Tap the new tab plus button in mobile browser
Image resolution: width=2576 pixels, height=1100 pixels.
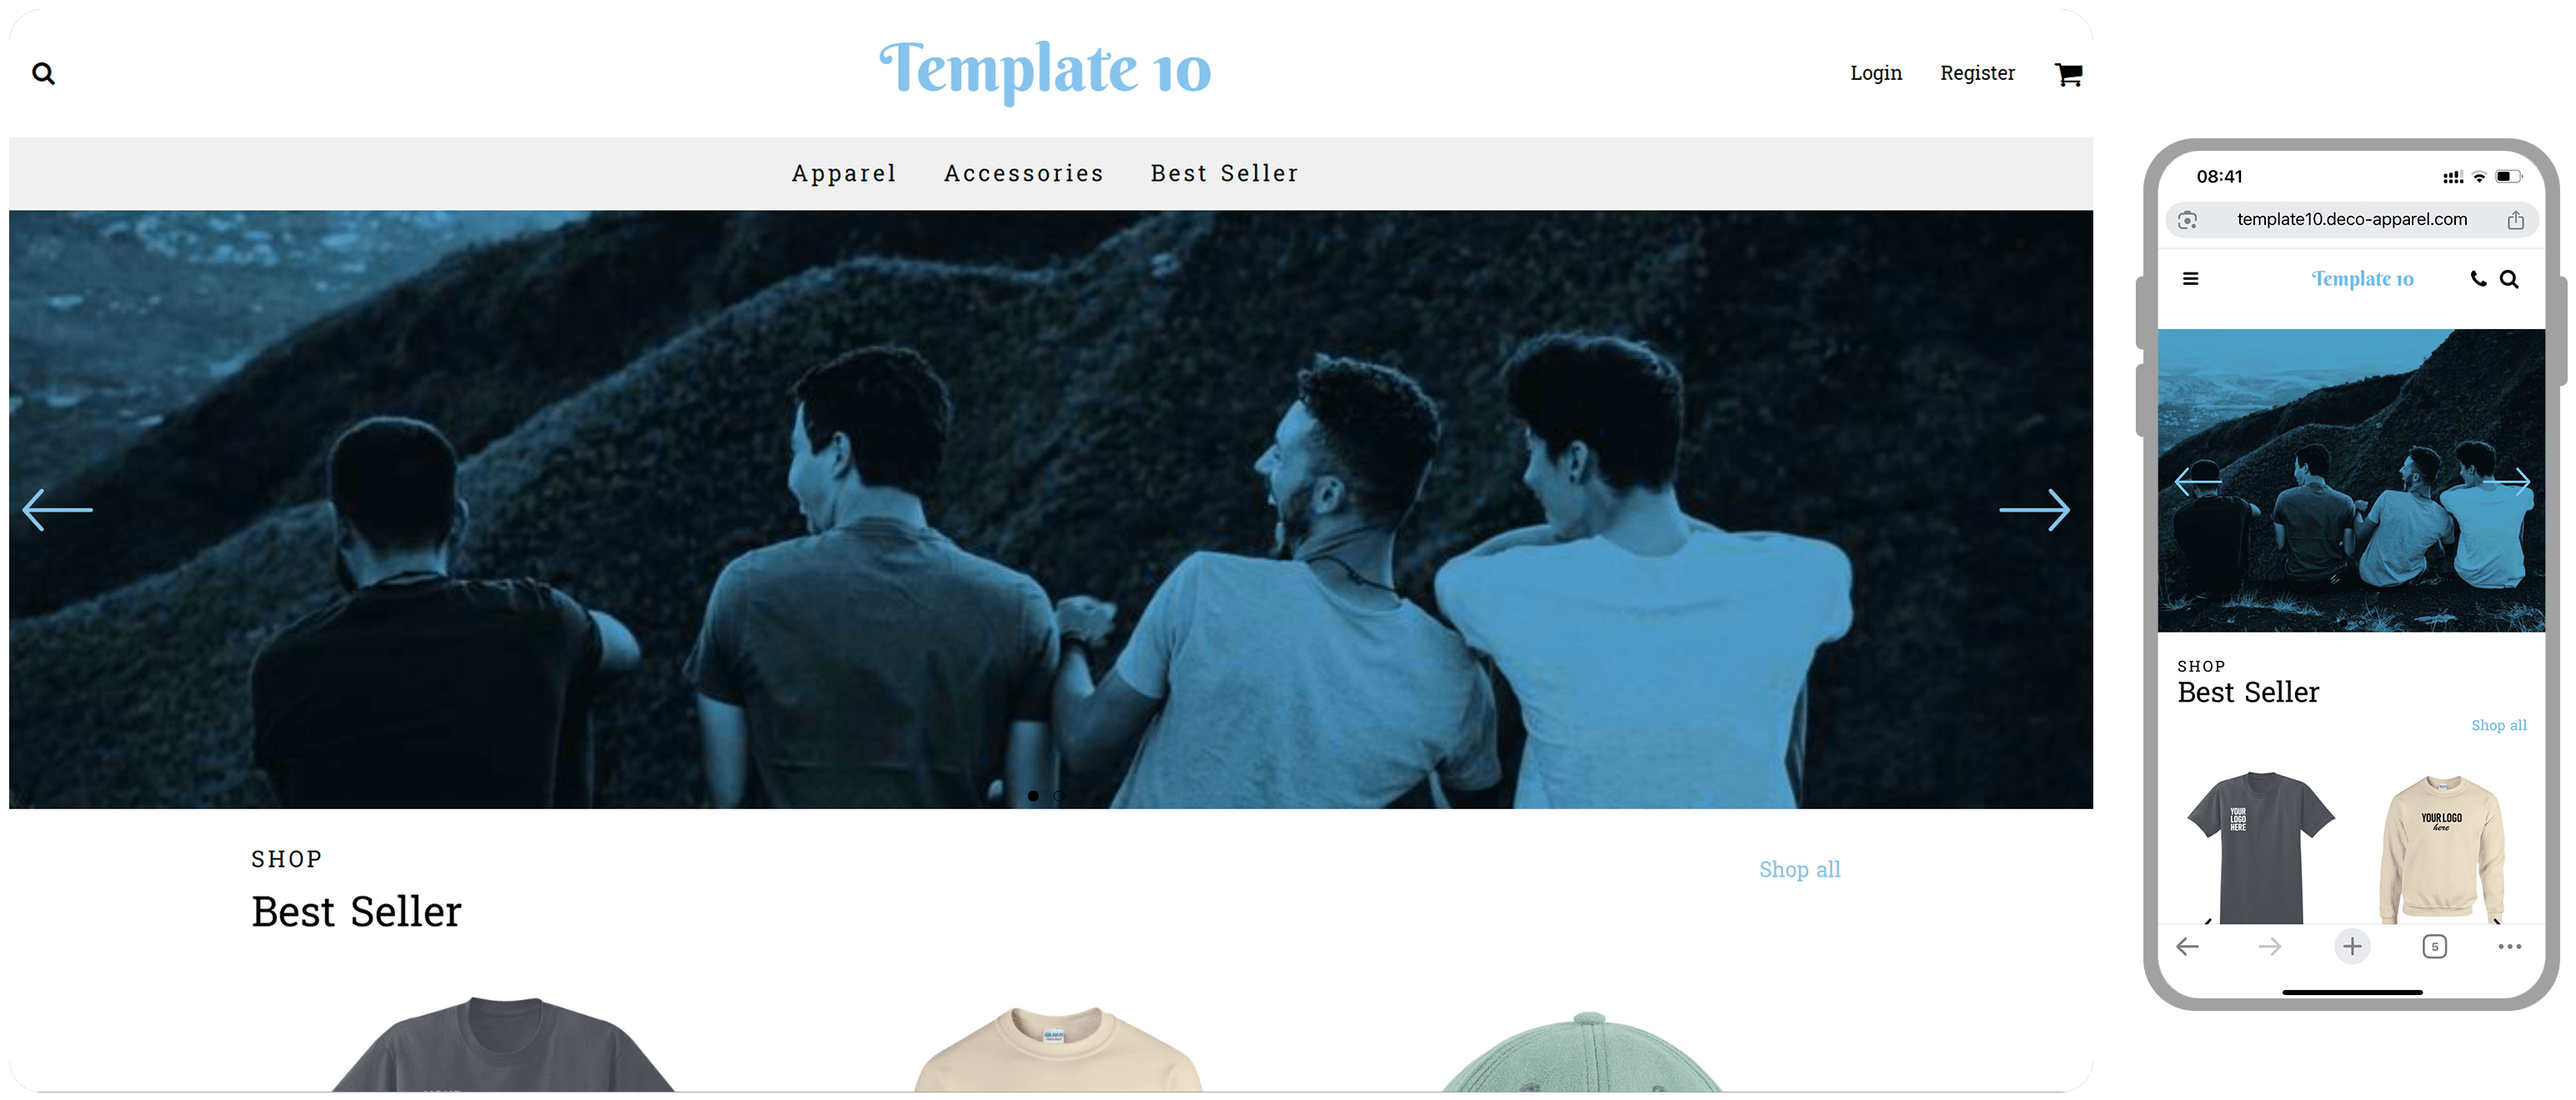point(2352,946)
